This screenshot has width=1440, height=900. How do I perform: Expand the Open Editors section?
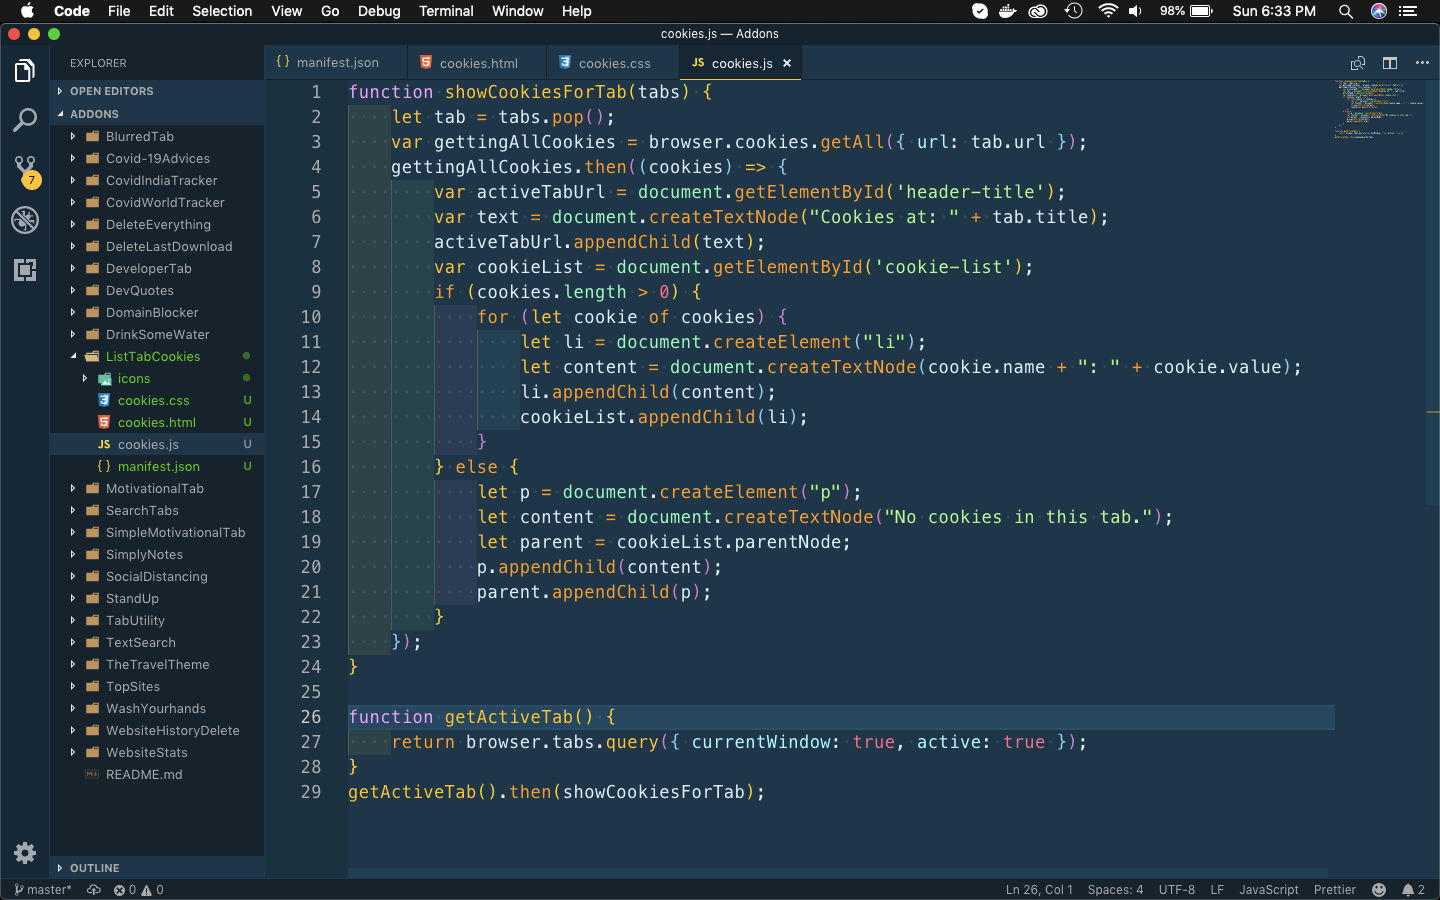pos(157,91)
